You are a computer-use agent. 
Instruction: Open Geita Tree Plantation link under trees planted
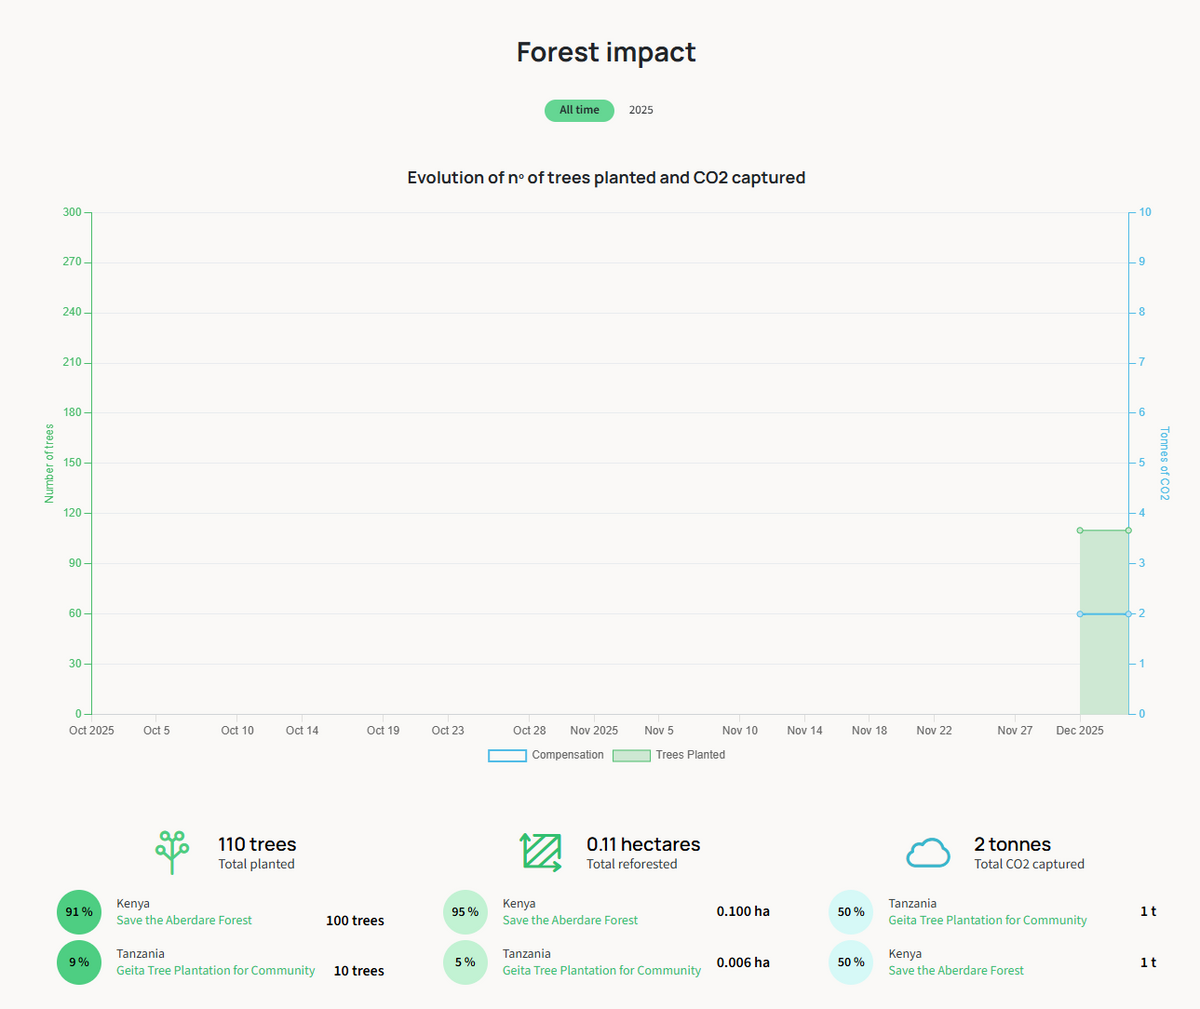coord(215,970)
